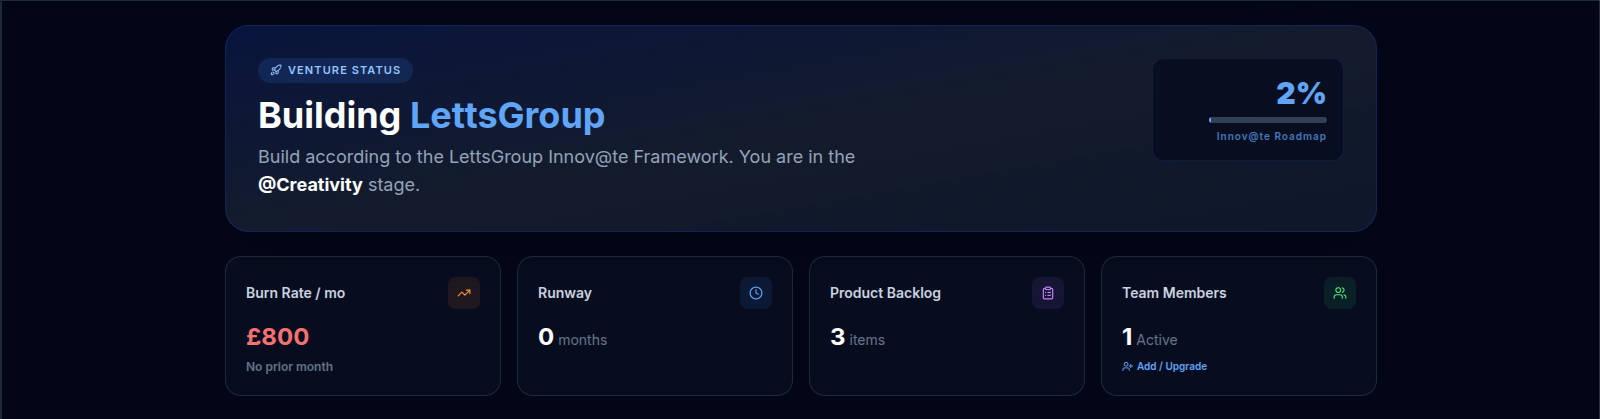Select the VENTURE STATUS badge text
The image size is (1600, 419).
point(344,70)
